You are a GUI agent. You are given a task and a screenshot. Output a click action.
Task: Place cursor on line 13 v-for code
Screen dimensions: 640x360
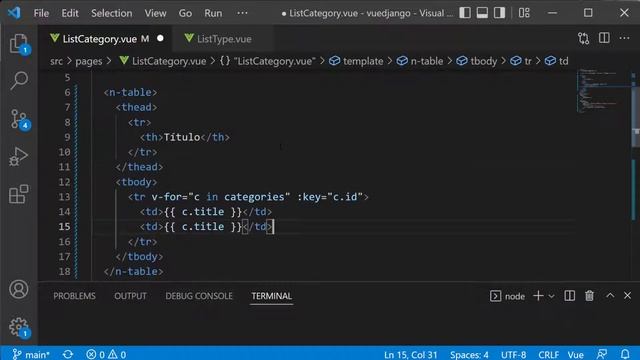coord(248,197)
